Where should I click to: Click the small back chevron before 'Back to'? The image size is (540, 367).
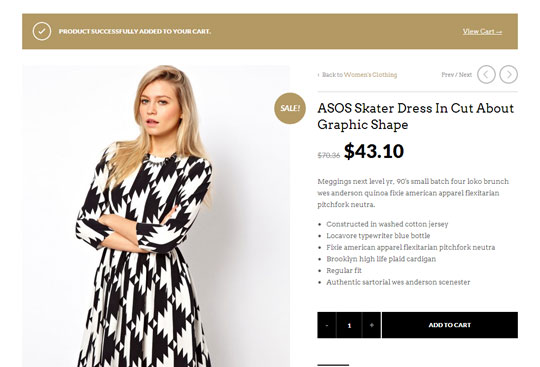pos(319,75)
